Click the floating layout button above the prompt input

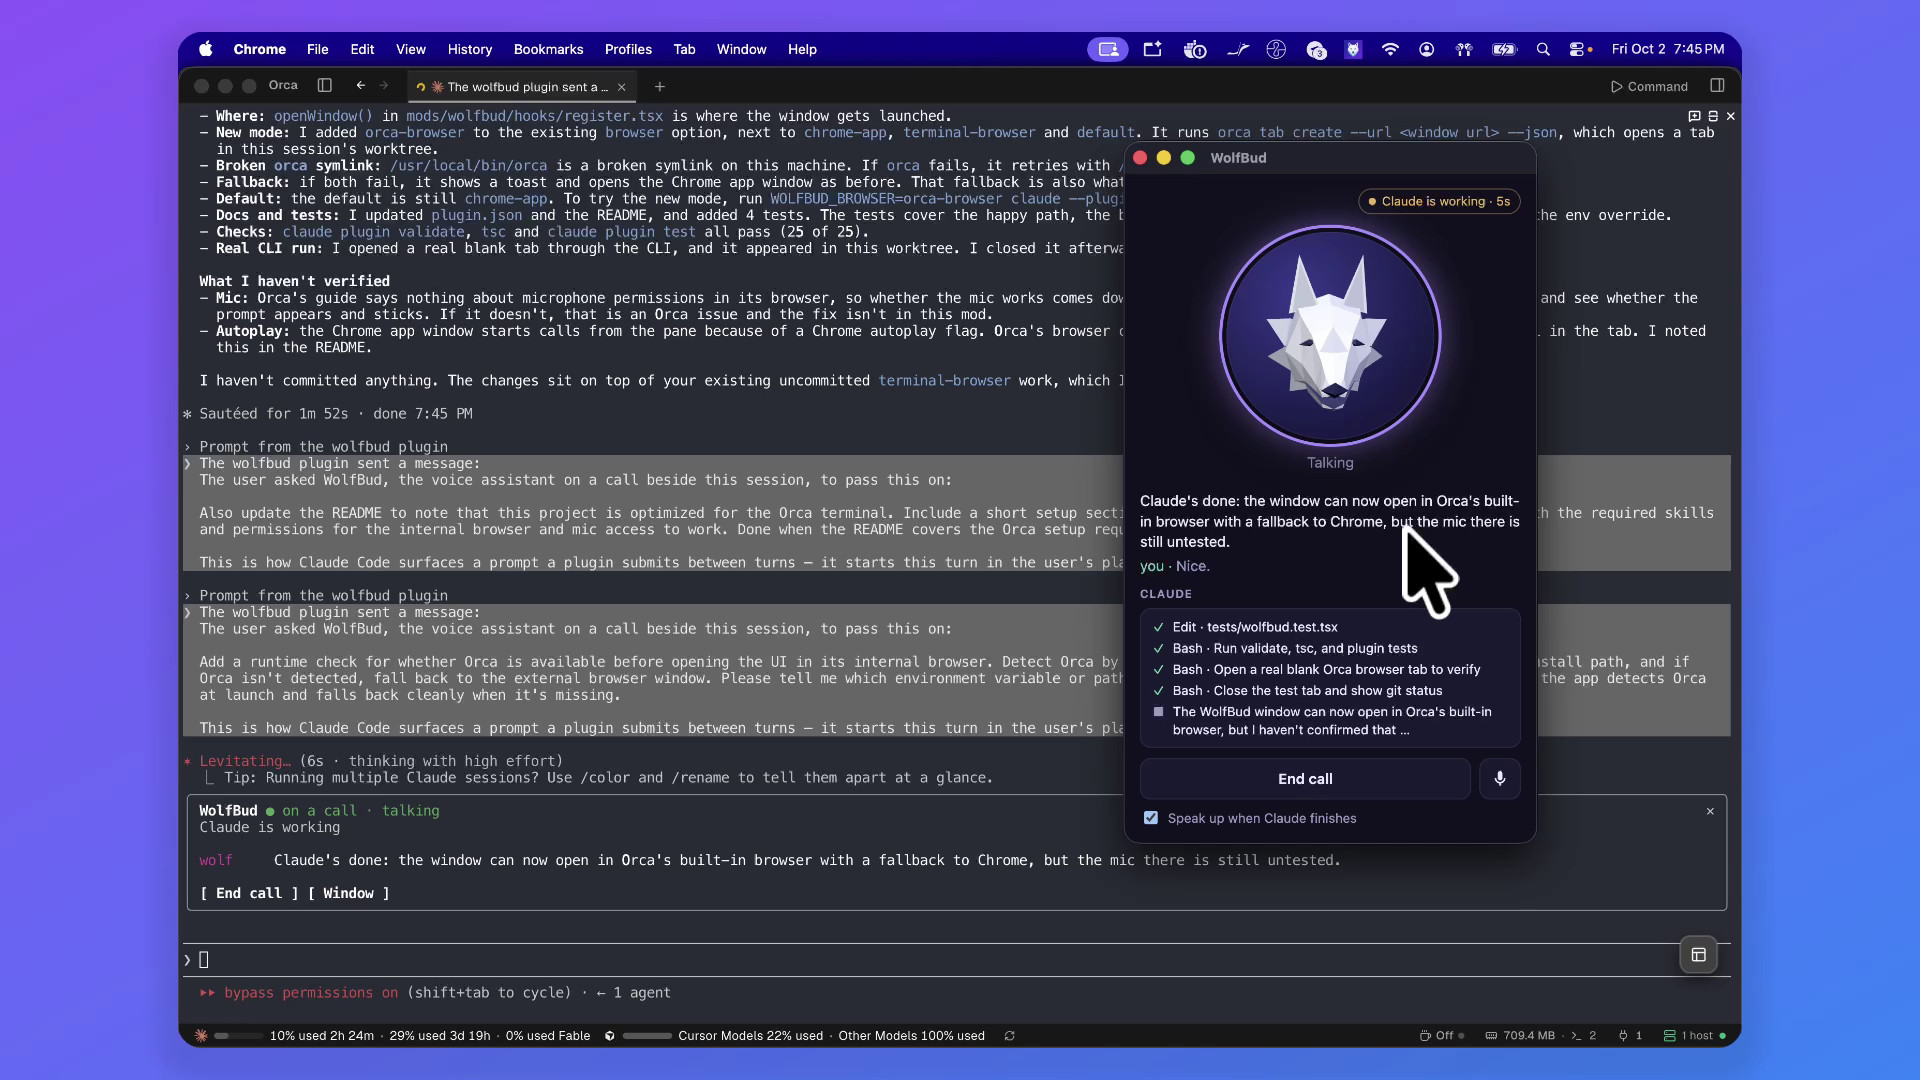point(1698,955)
